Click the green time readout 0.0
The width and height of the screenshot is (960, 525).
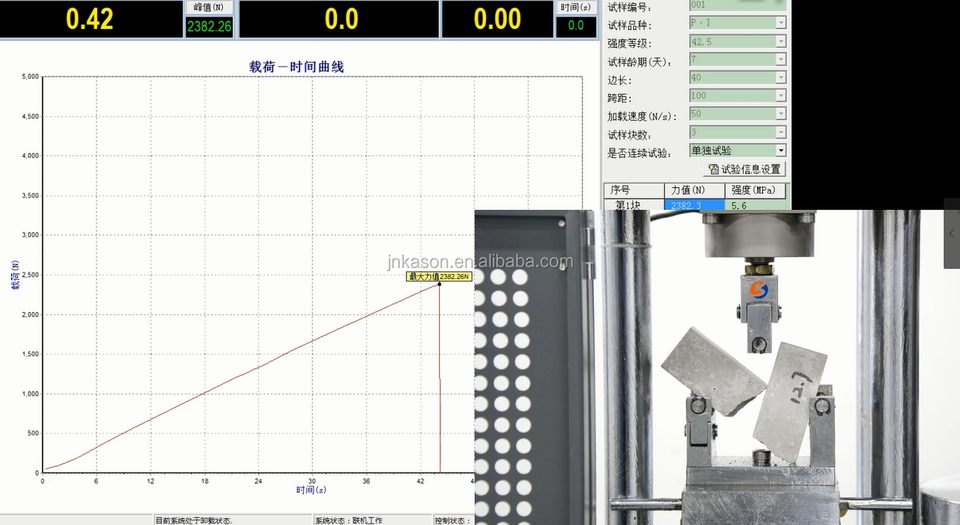(576, 26)
